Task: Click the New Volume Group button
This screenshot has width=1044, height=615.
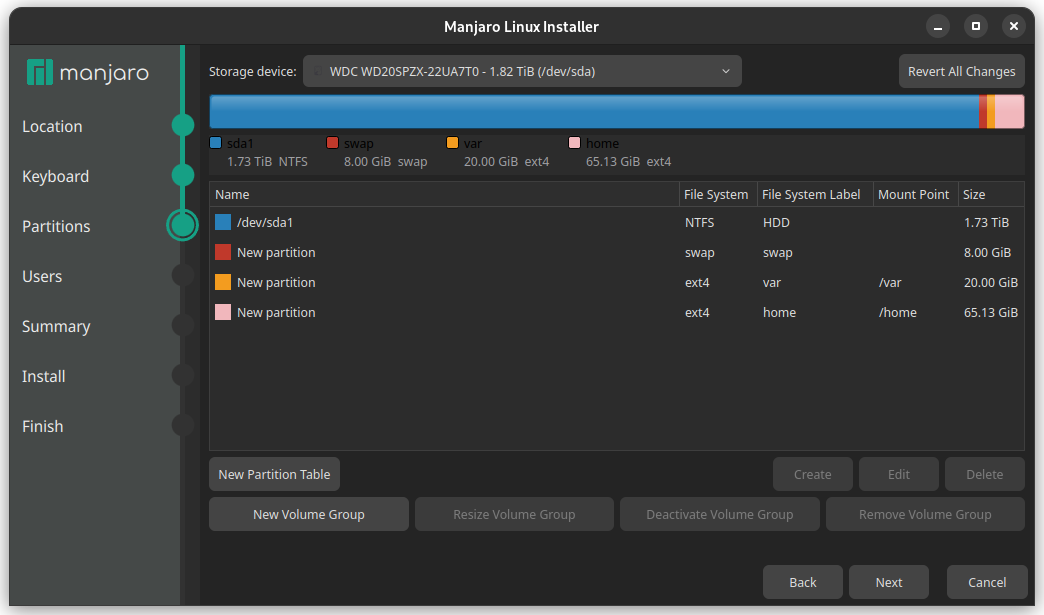Action: coord(309,514)
